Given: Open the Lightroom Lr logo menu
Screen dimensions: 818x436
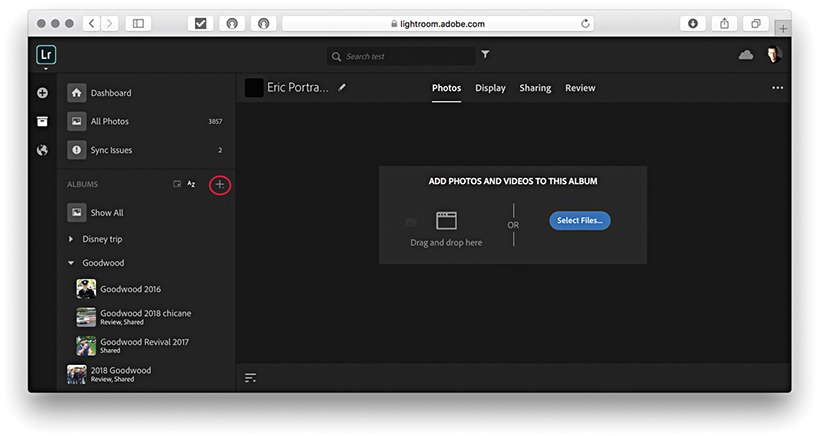Looking at the screenshot, I should (x=46, y=55).
